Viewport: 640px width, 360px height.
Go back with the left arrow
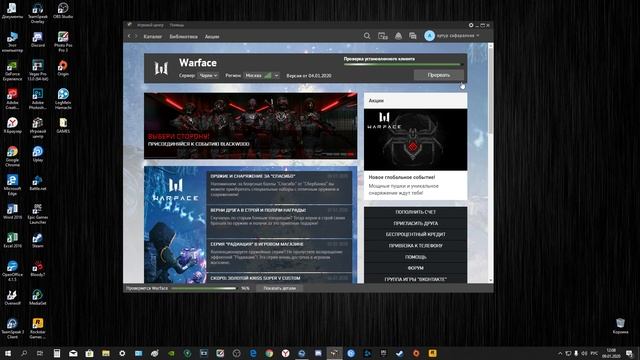129,36
